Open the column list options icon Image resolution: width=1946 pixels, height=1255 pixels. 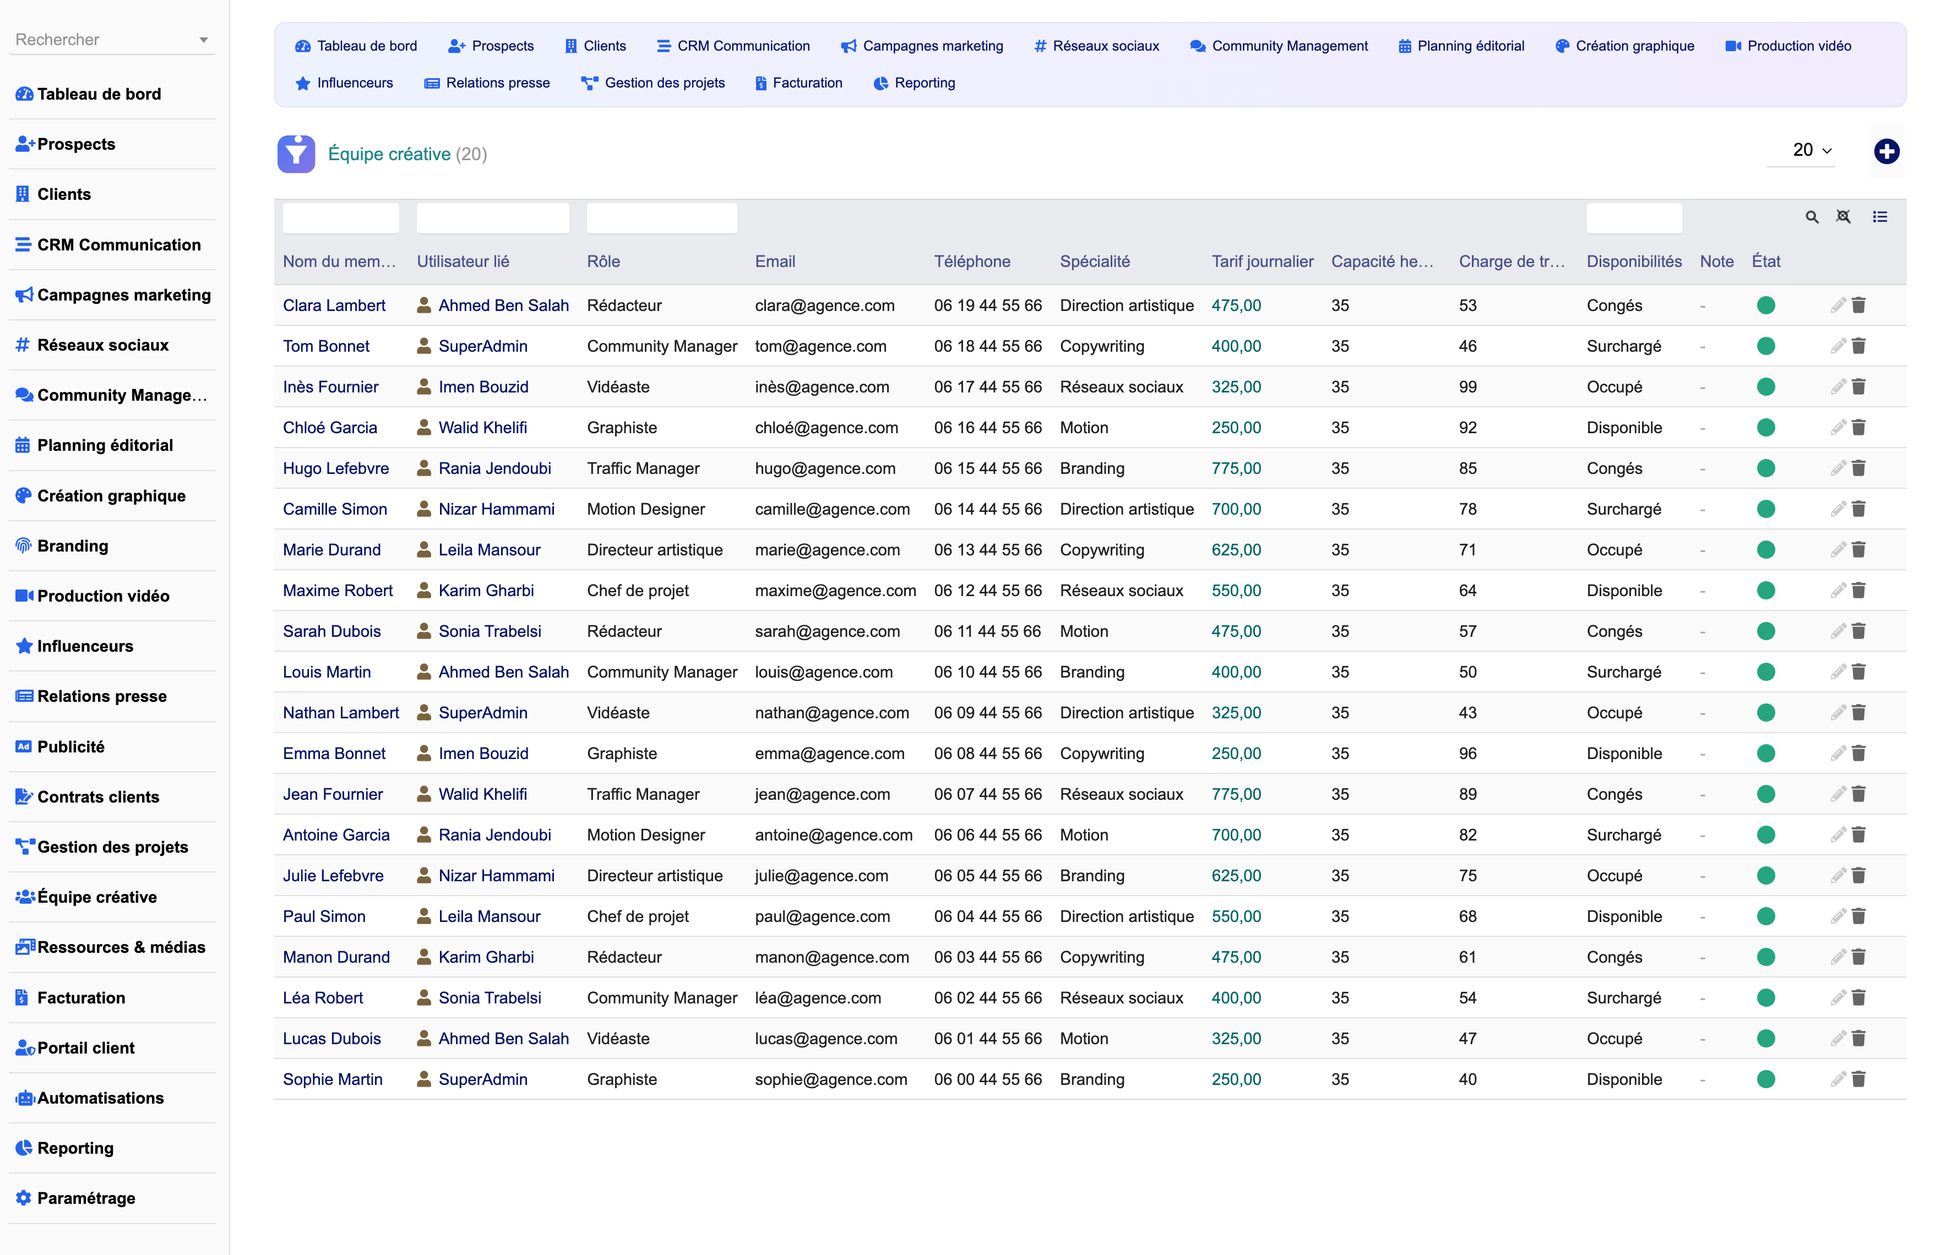point(1880,217)
